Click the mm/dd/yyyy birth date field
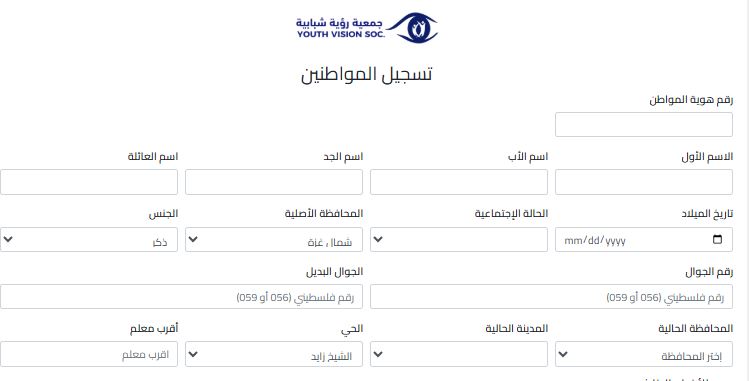Image resolution: width=749 pixels, height=381 pixels. 643,239
